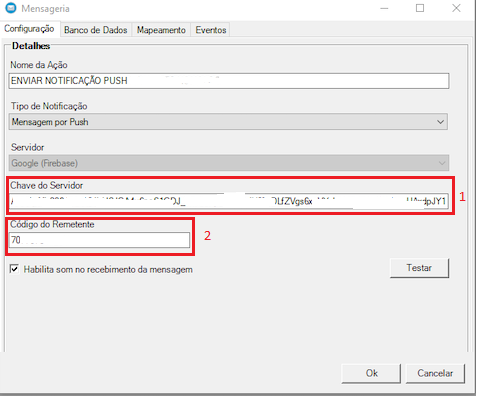The width and height of the screenshot is (482, 400).
Task: Click the 'Habilita som no recebimento' label text
Action: tap(108, 269)
